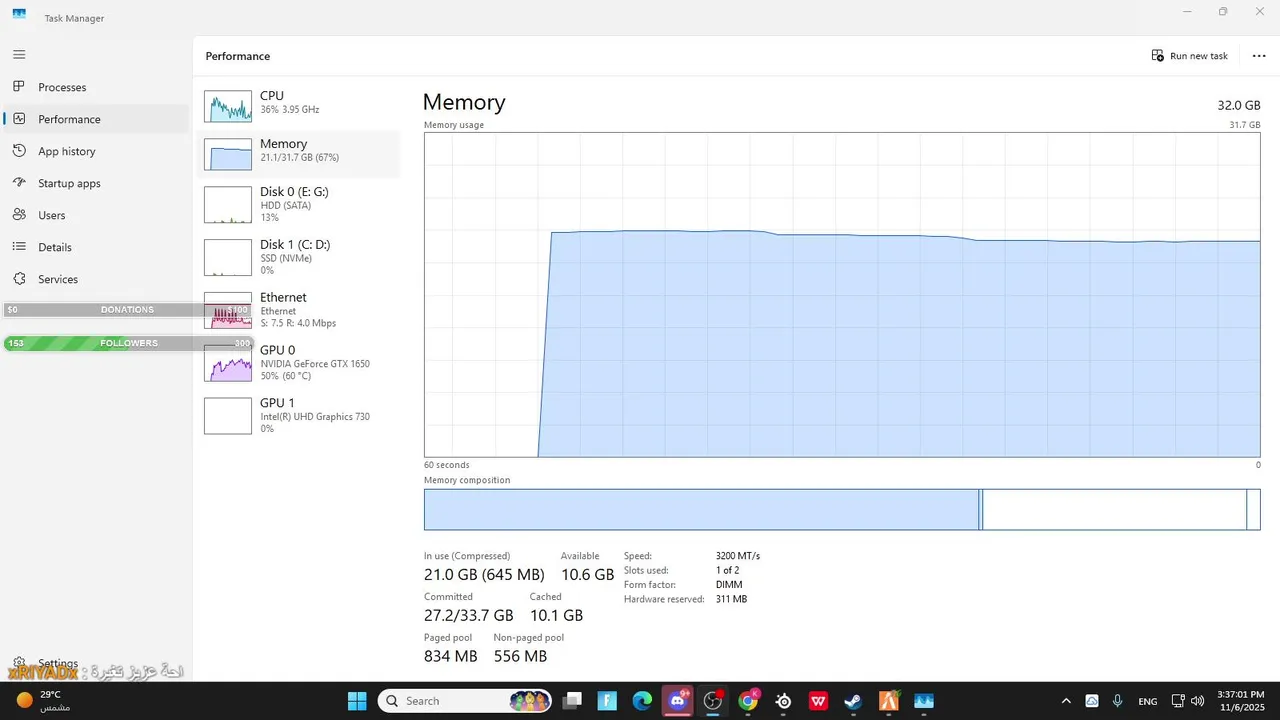Select GPU 1 Intel UHD Graphics

click(x=298, y=417)
